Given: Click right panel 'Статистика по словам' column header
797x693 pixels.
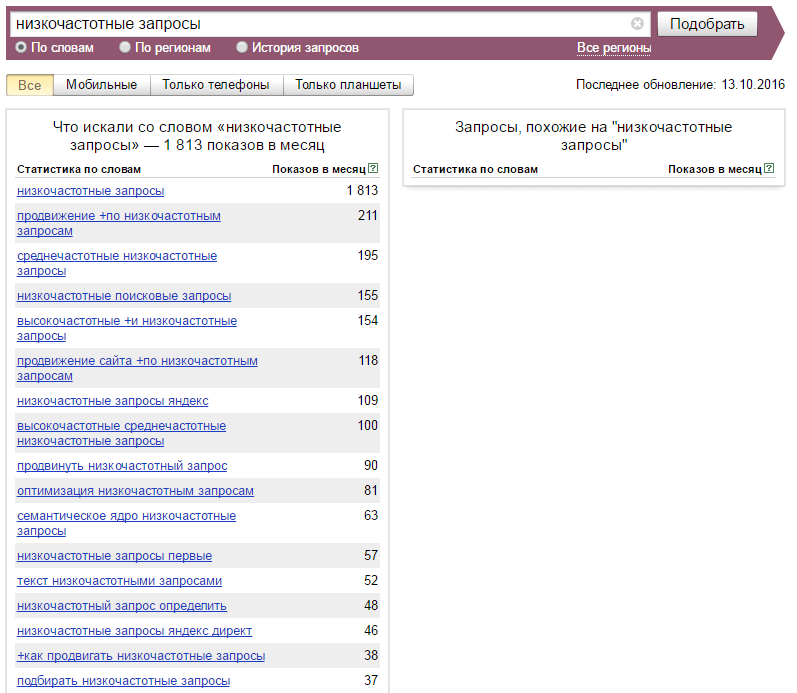Looking at the screenshot, I should coord(475,169).
